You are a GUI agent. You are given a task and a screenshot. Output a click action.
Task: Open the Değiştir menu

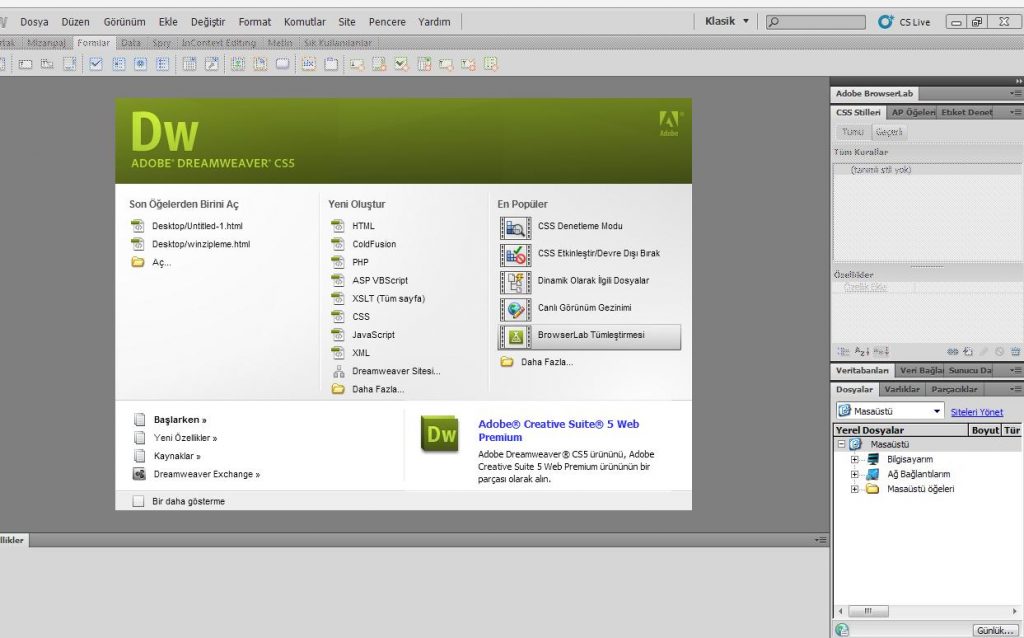point(208,22)
